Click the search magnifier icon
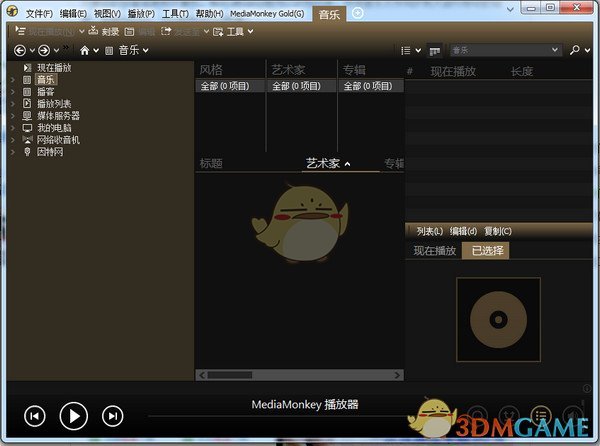The image size is (600, 446). 574,50
